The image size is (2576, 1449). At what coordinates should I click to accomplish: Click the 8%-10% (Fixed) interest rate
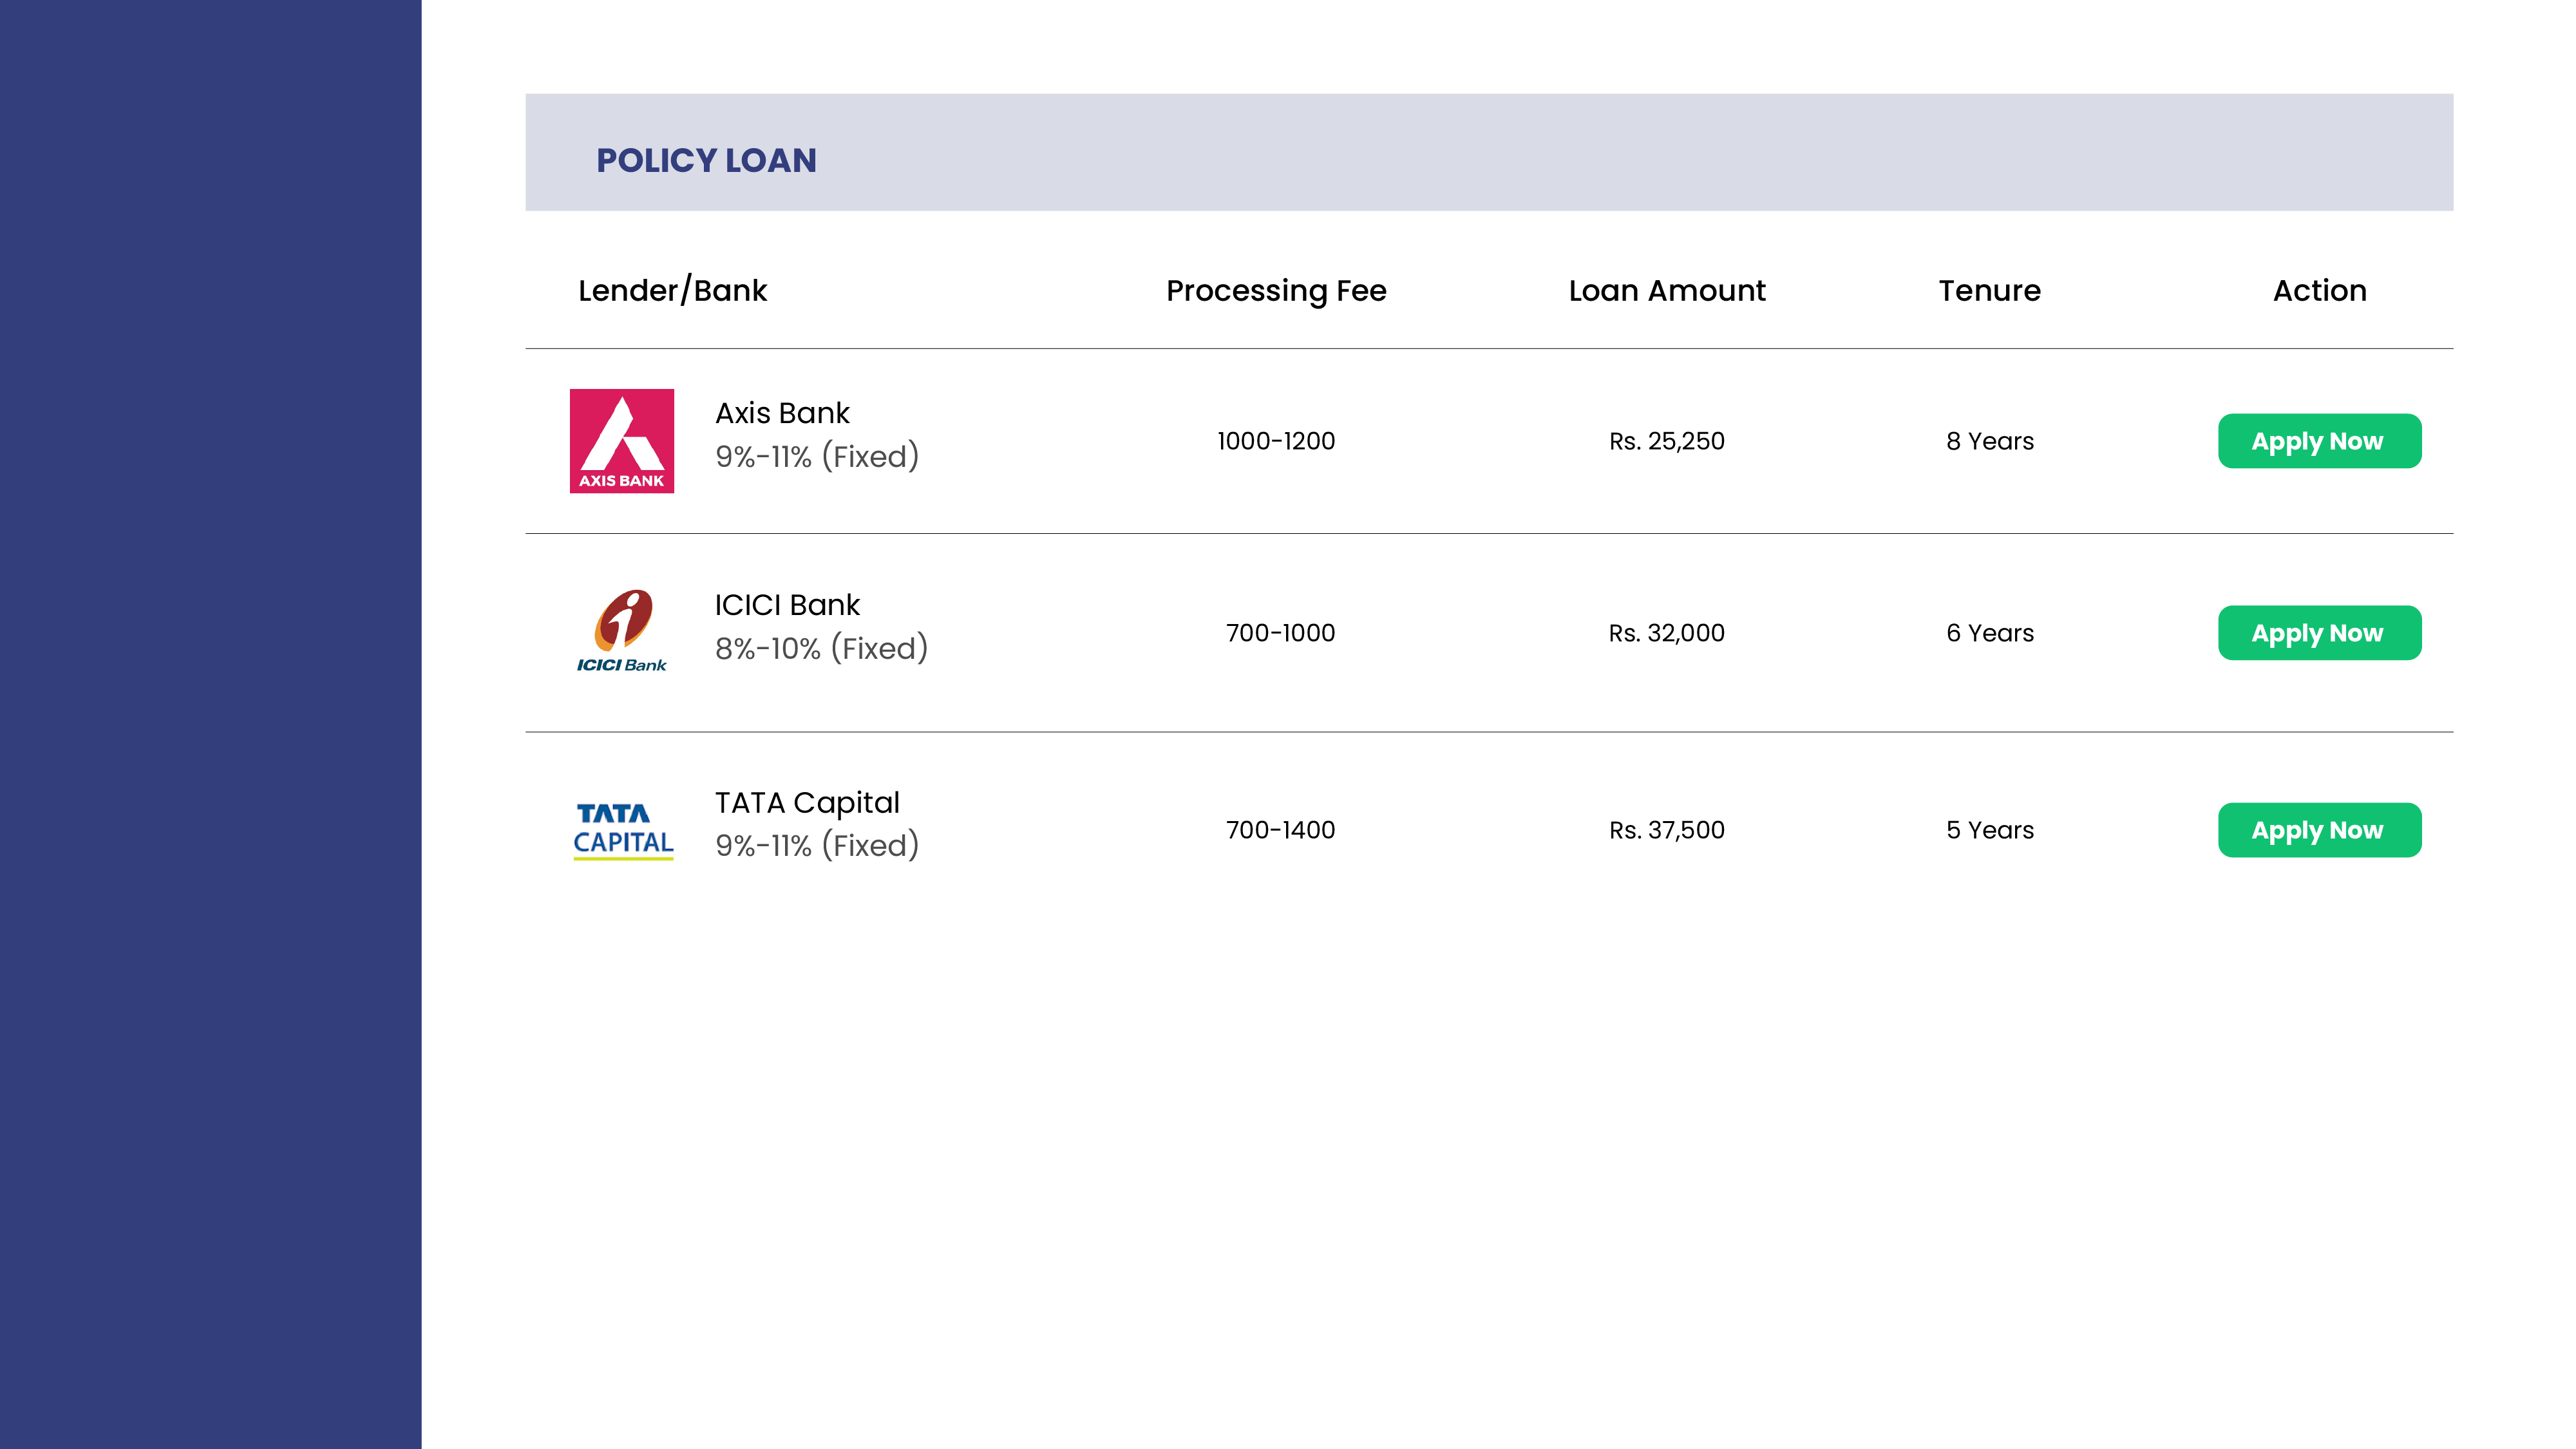[821, 648]
